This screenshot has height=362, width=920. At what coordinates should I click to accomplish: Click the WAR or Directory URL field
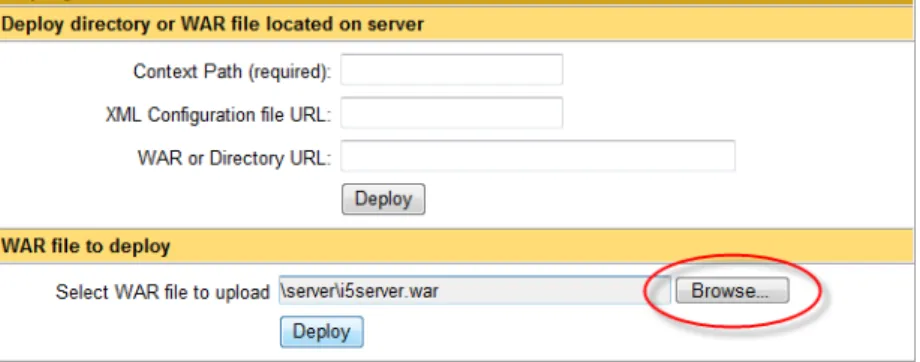point(538,156)
